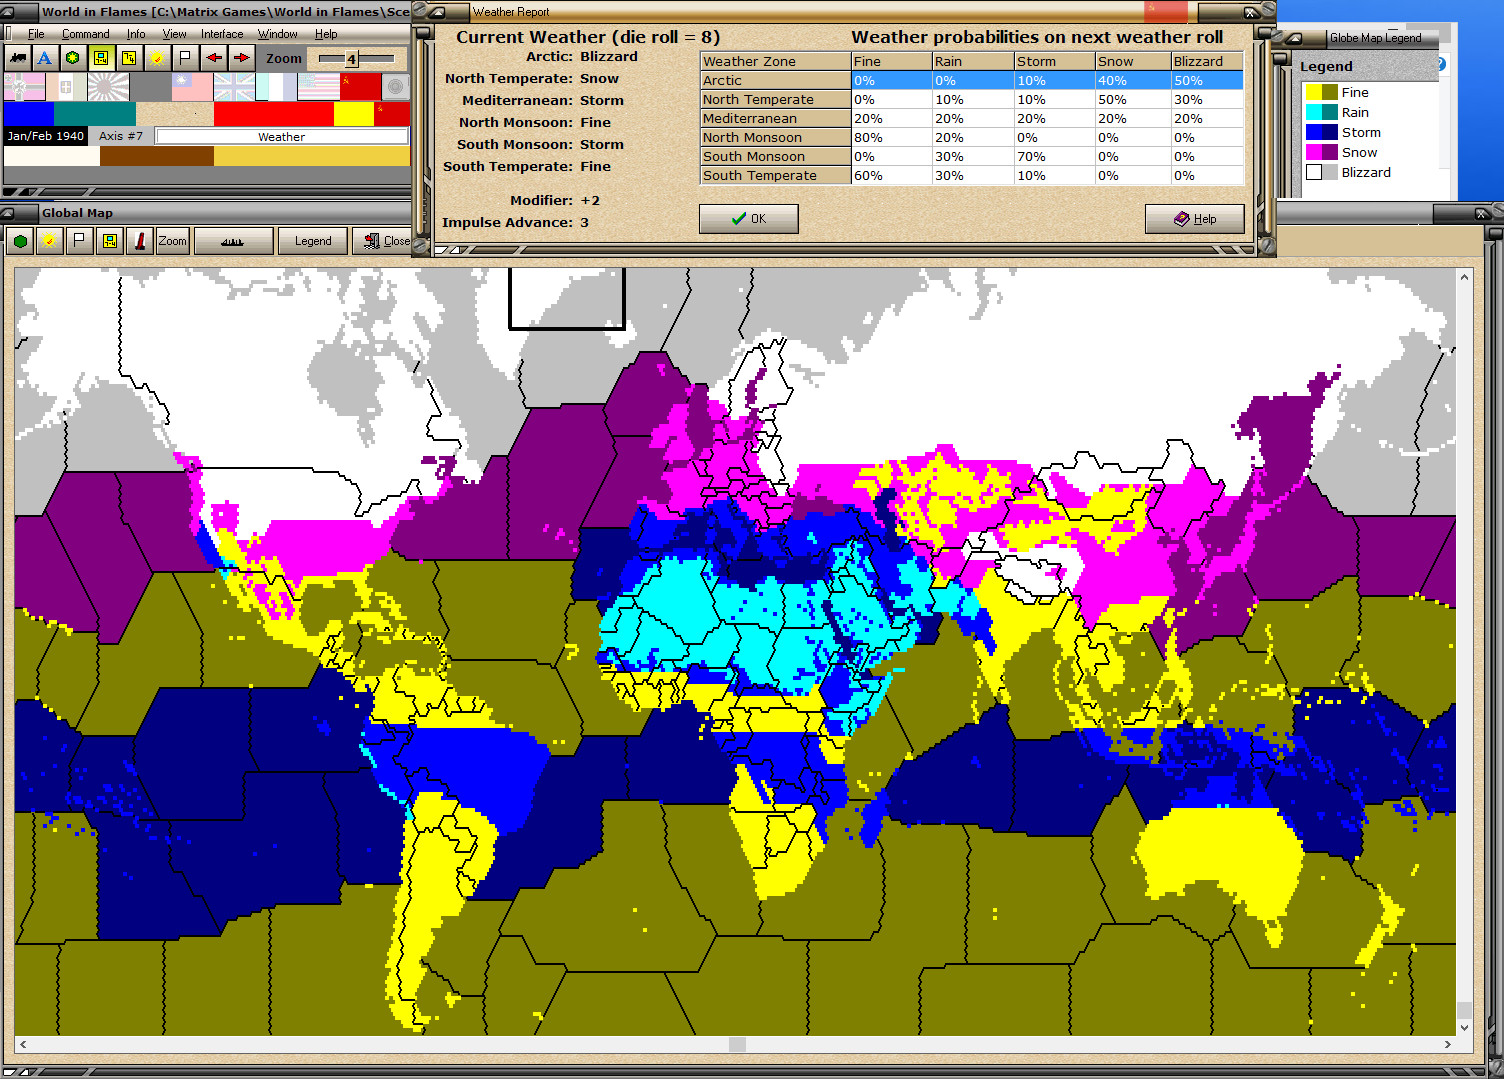
Task: Click the ship convoy icon on Global Map toolbar
Action: pos(231,241)
